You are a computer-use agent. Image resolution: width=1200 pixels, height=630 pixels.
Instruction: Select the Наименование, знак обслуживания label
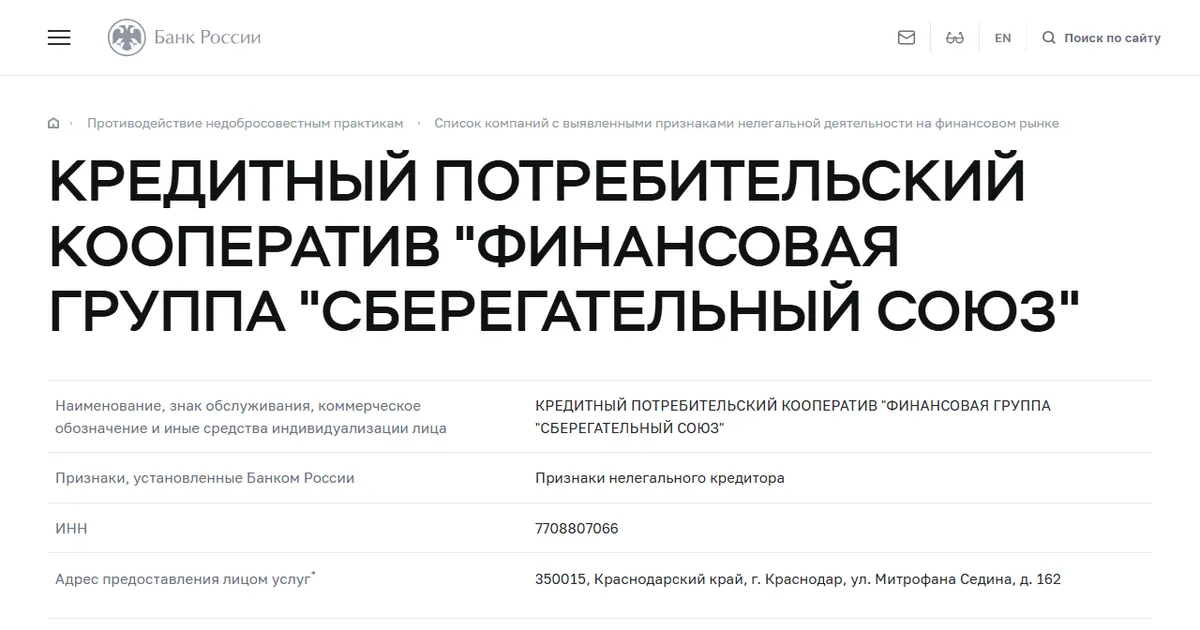[x=251, y=417]
